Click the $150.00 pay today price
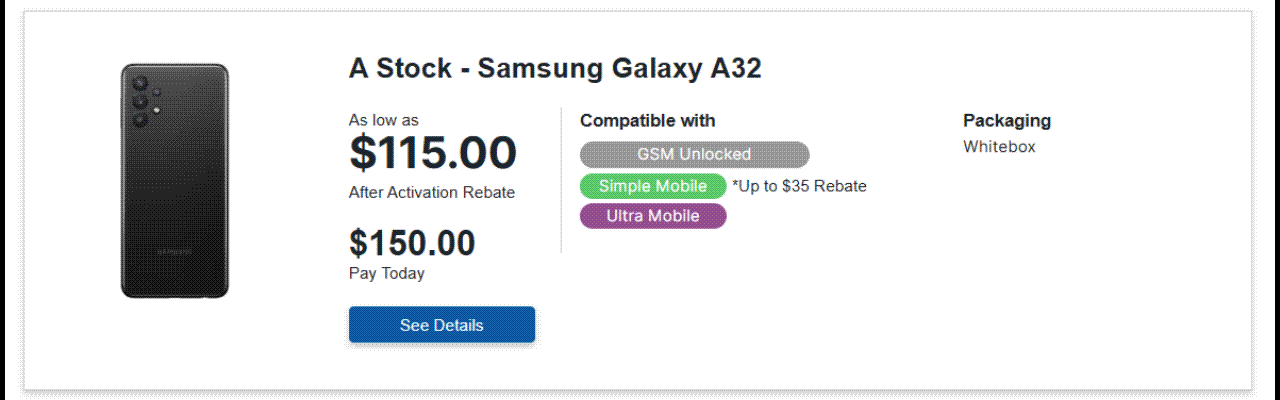 [412, 243]
